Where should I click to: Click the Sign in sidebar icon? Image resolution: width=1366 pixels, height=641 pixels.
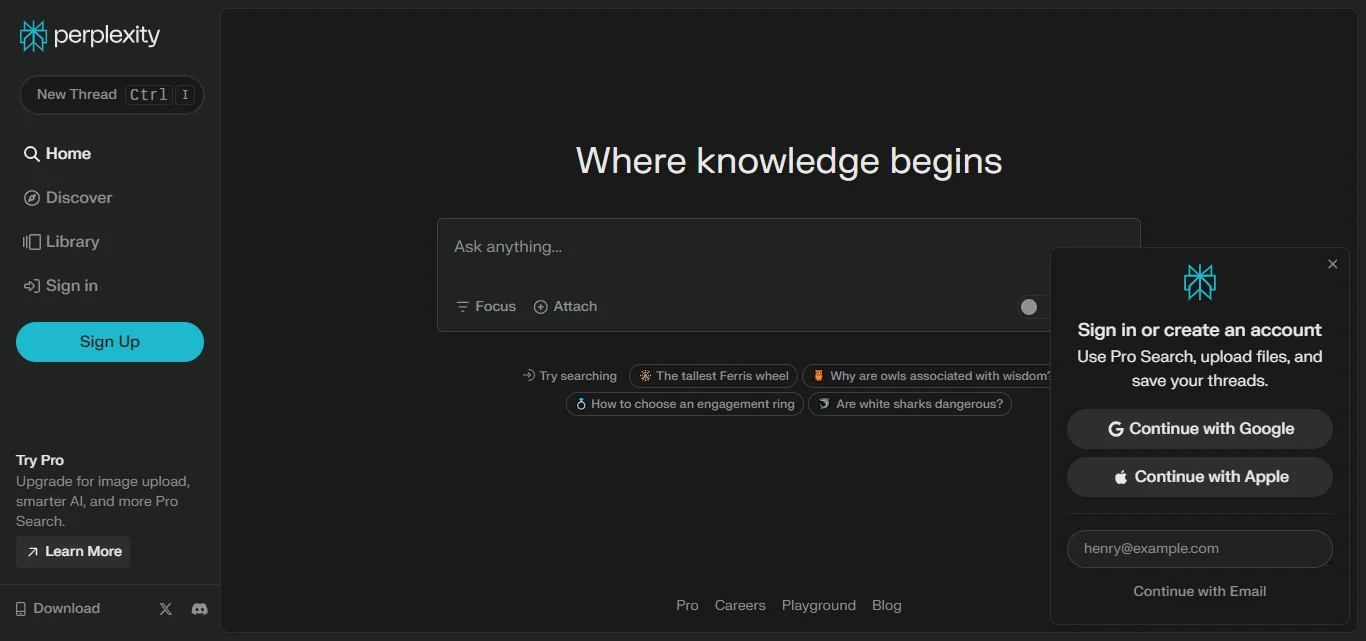[31, 285]
